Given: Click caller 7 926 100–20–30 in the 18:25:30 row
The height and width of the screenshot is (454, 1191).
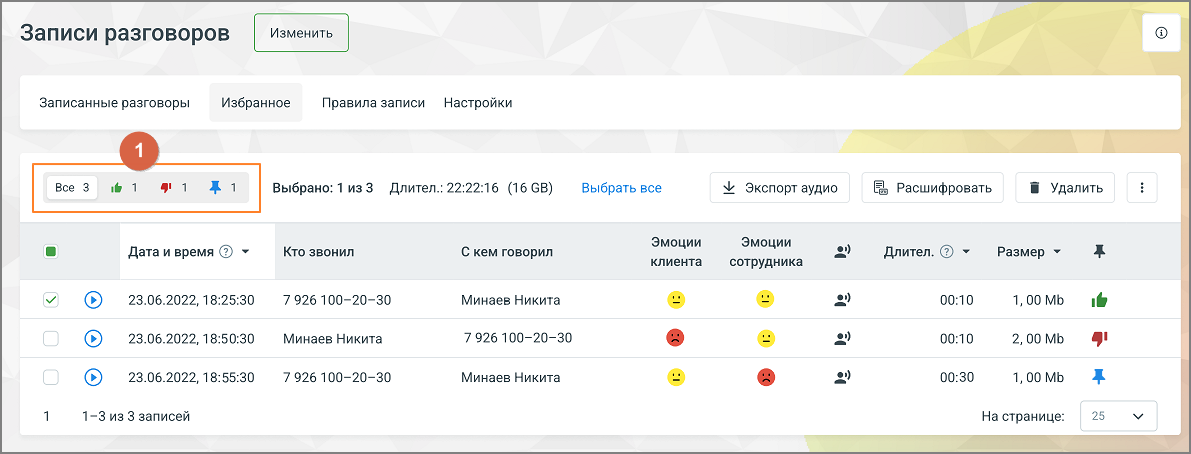Looking at the screenshot, I should tap(336, 301).
